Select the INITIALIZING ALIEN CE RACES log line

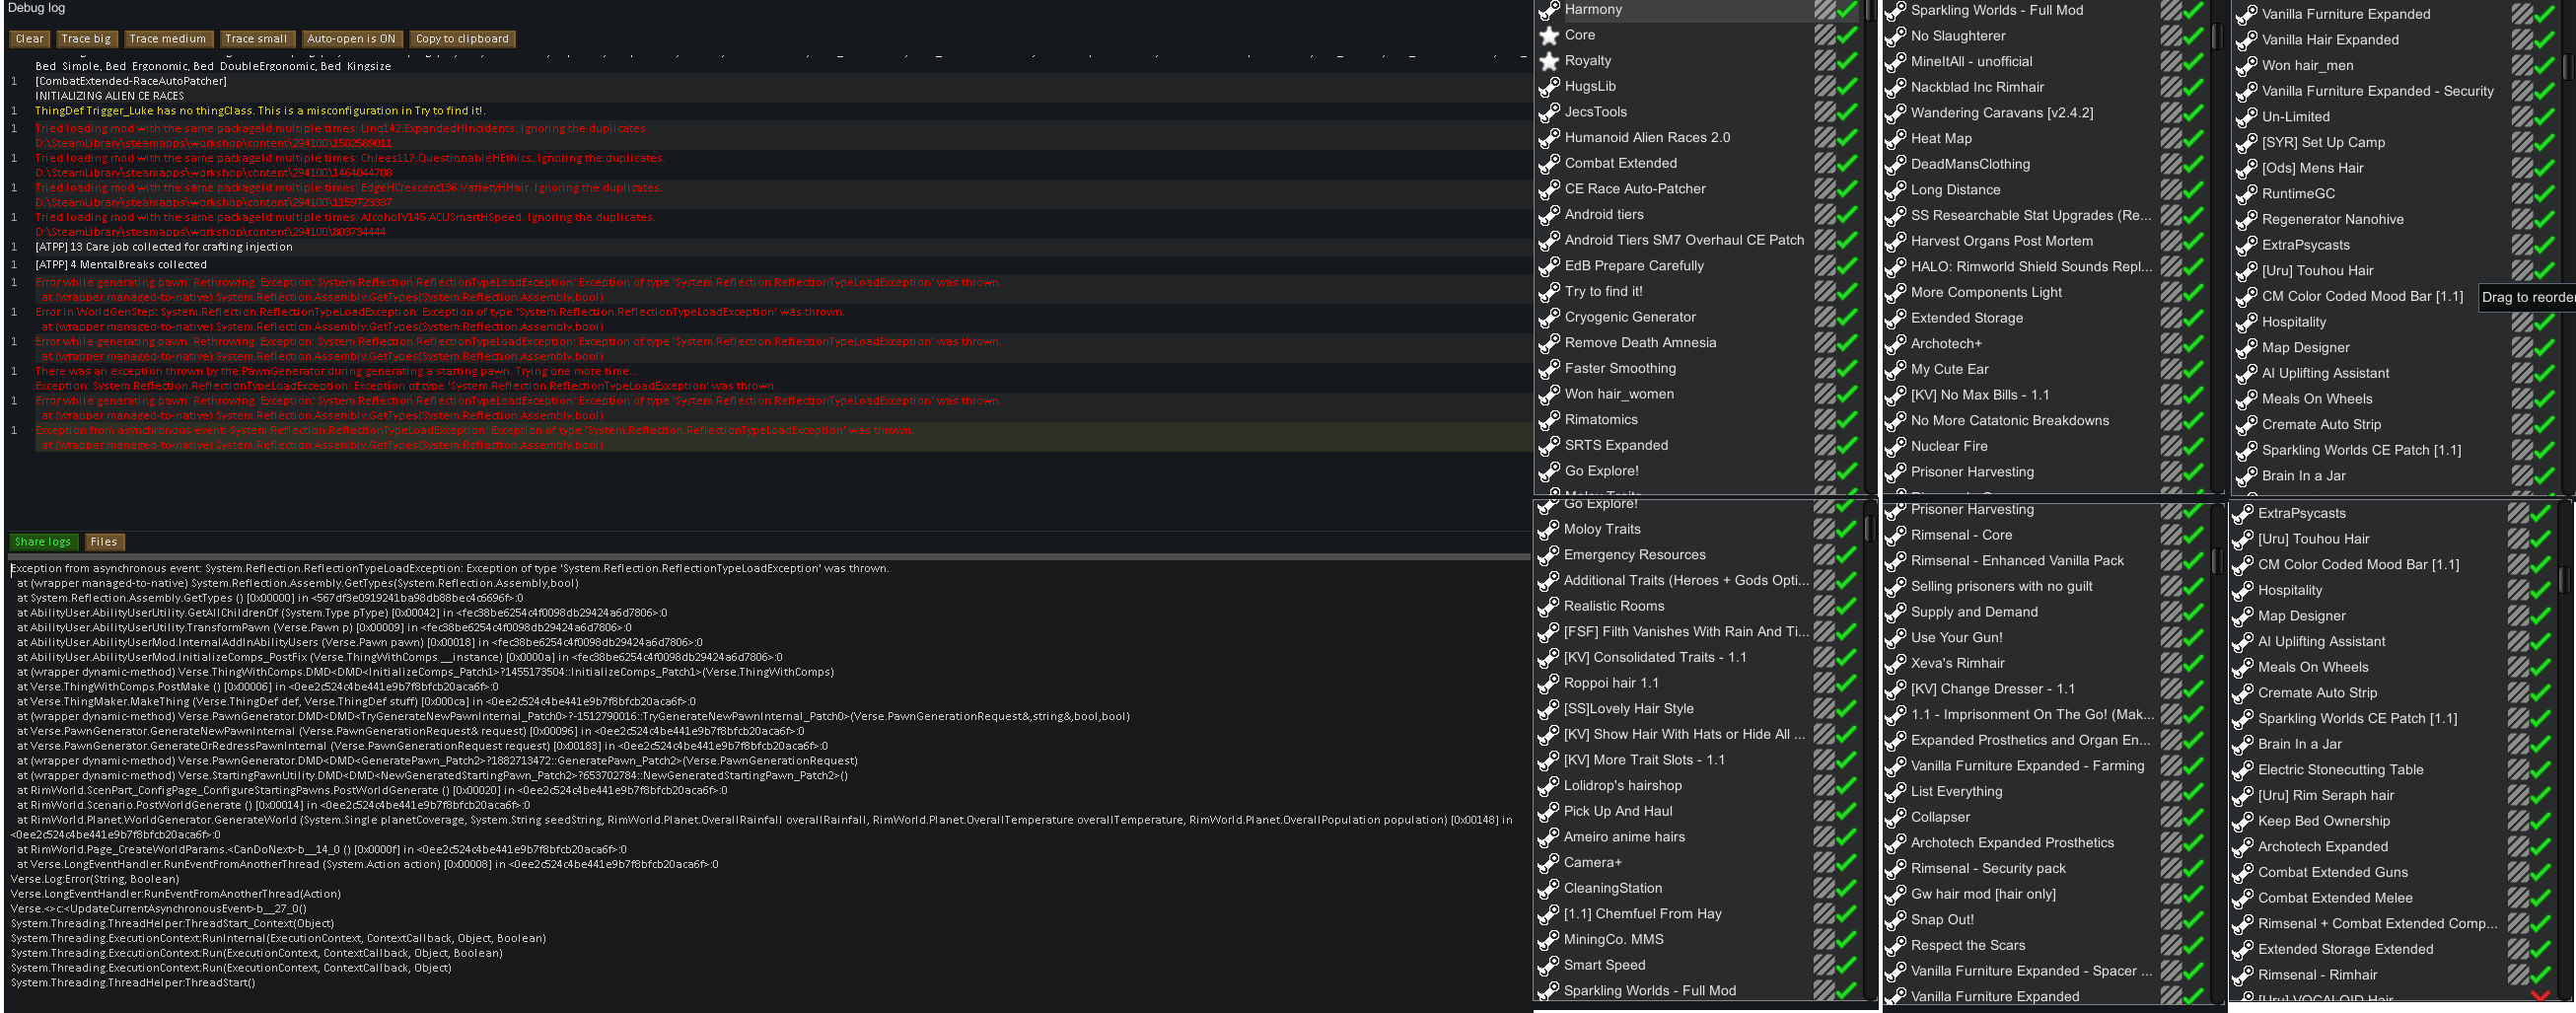(110, 96)
